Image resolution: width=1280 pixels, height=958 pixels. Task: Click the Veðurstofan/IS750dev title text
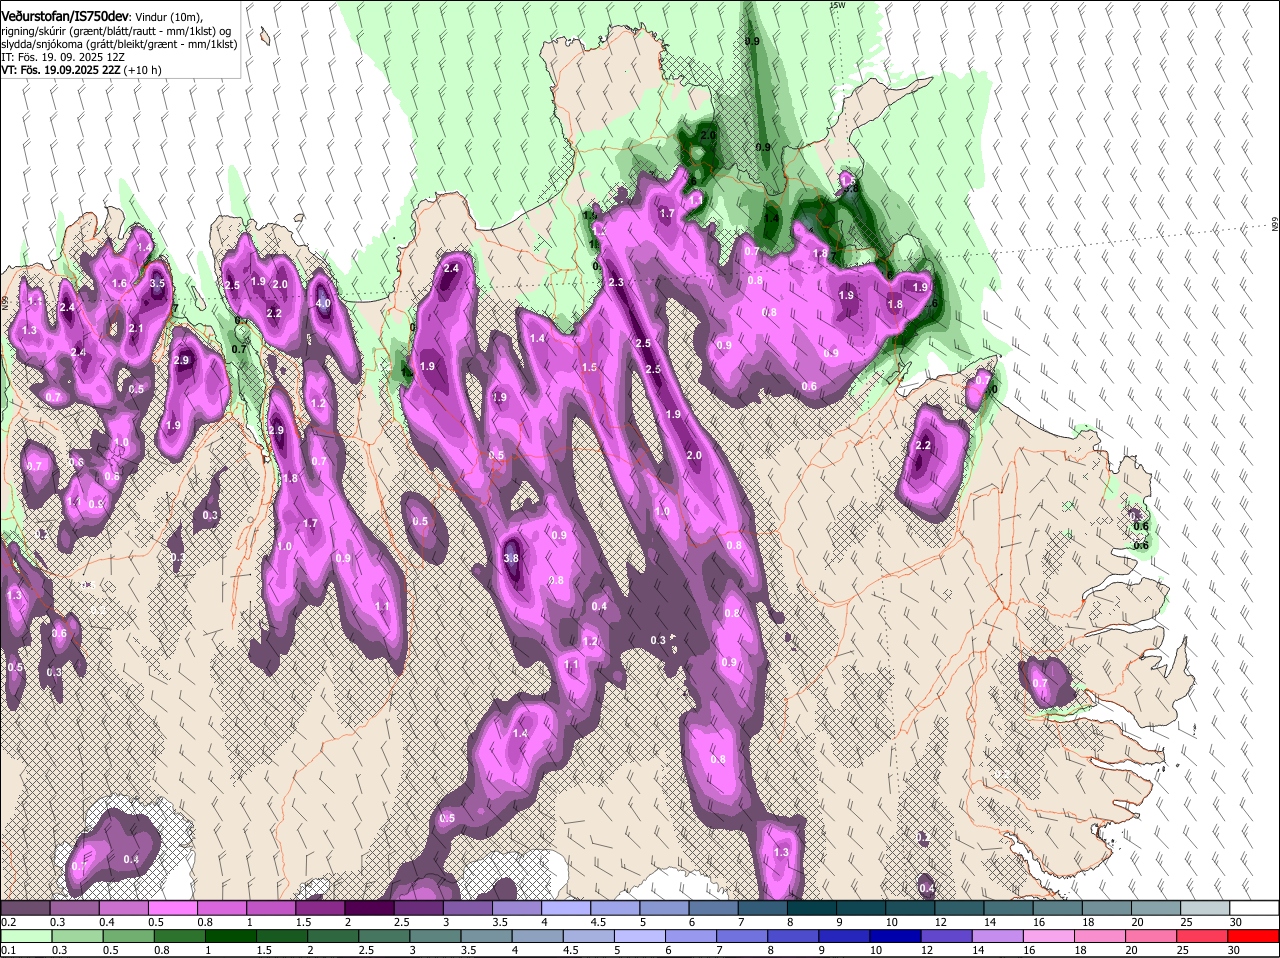pyautogui.click(x=64, y=16)
